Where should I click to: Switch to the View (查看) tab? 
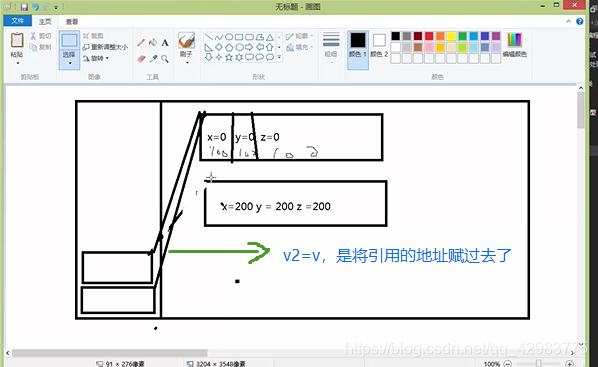[72, 22]
